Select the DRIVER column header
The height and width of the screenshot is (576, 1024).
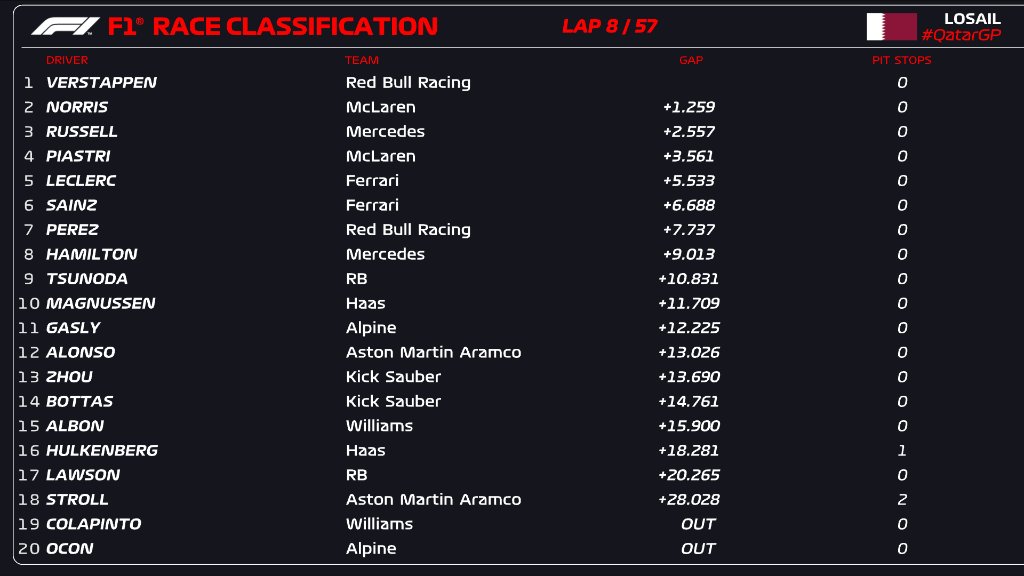pyautogui.click(x=67, y=60)
